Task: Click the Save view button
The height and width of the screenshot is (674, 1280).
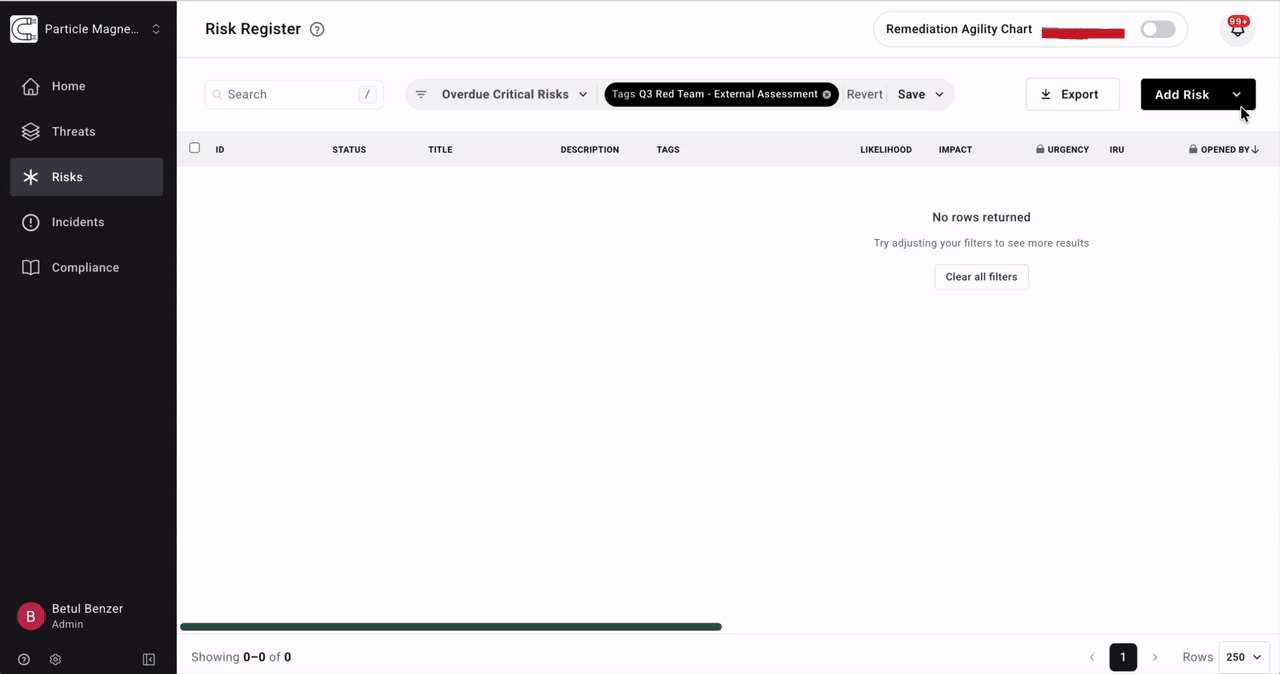Action: 911,94
